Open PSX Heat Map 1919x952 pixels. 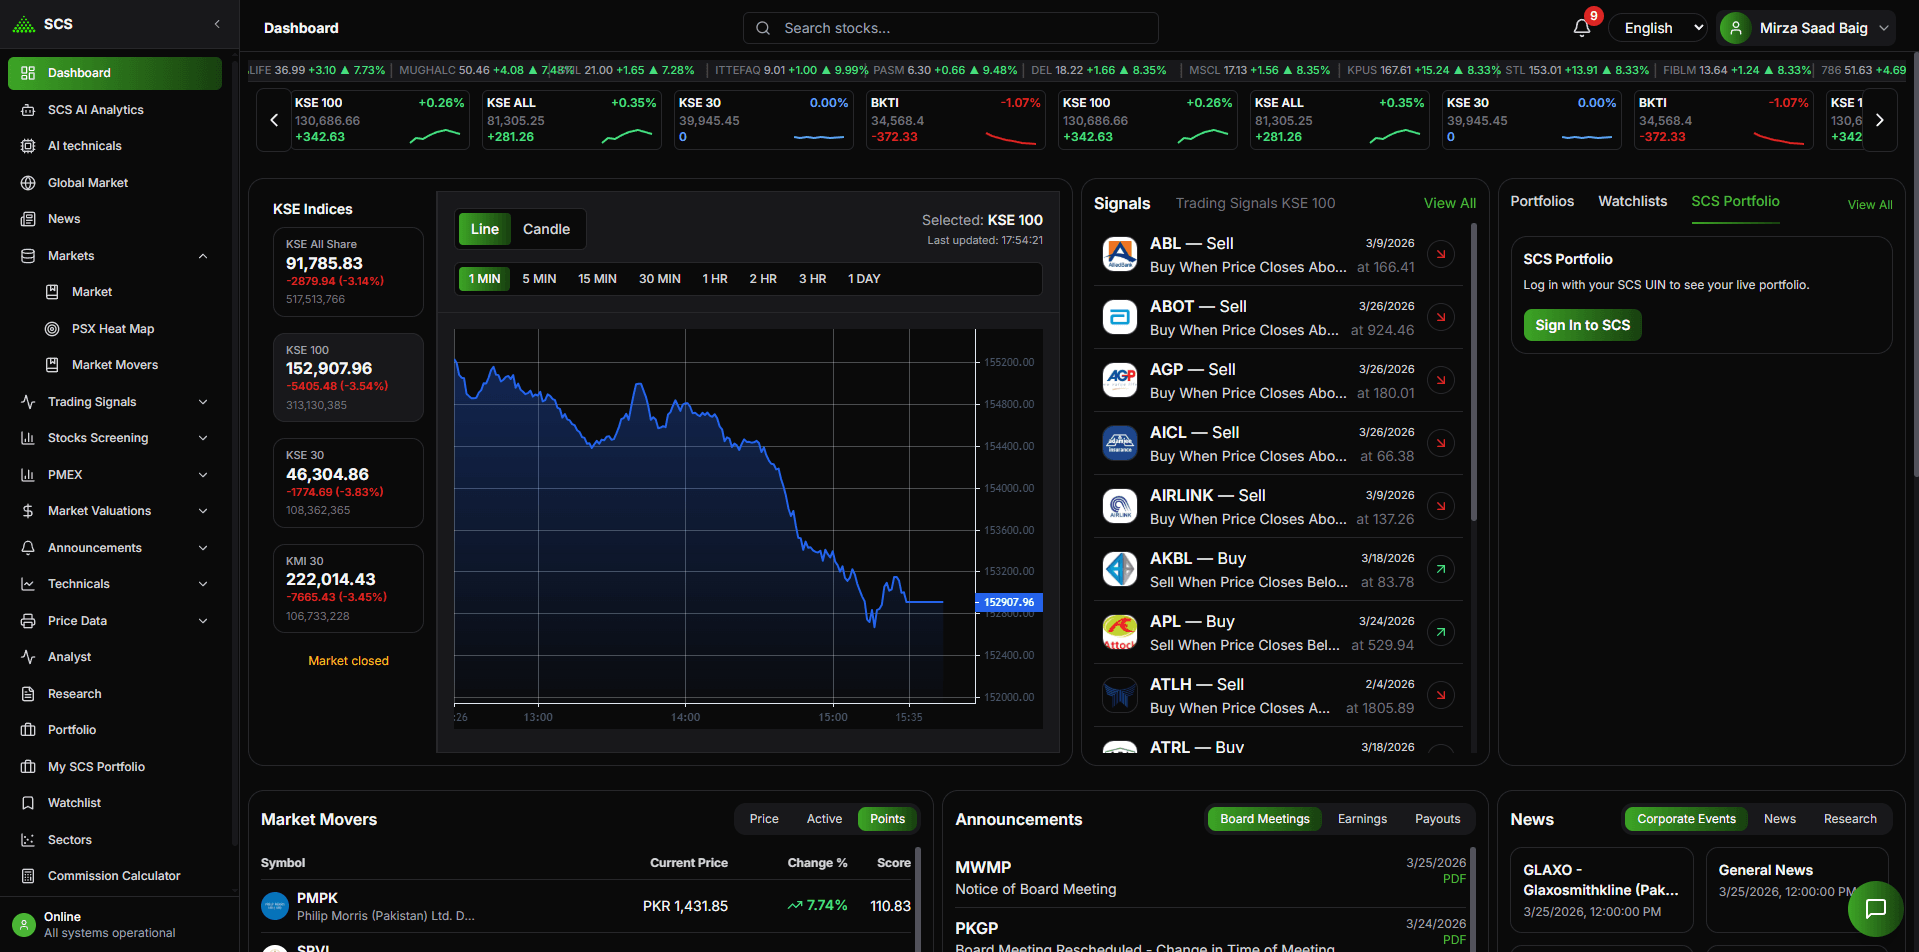[x=127, y=329]
